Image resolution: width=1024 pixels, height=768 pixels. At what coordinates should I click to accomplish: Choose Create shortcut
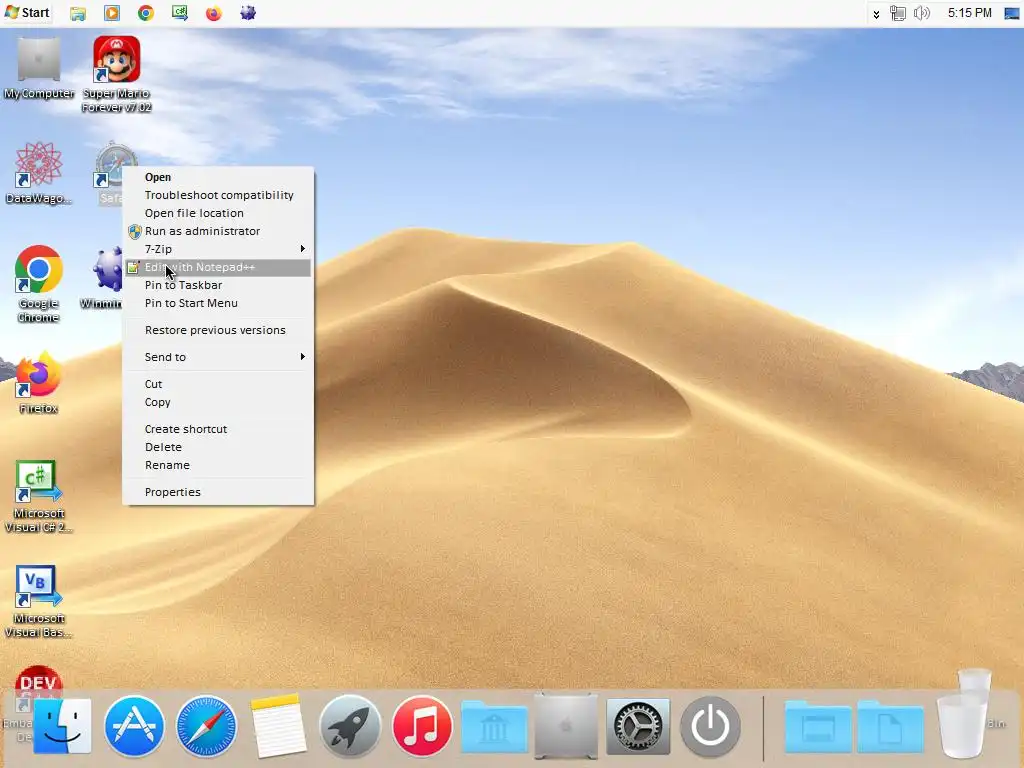pos(217,429)
